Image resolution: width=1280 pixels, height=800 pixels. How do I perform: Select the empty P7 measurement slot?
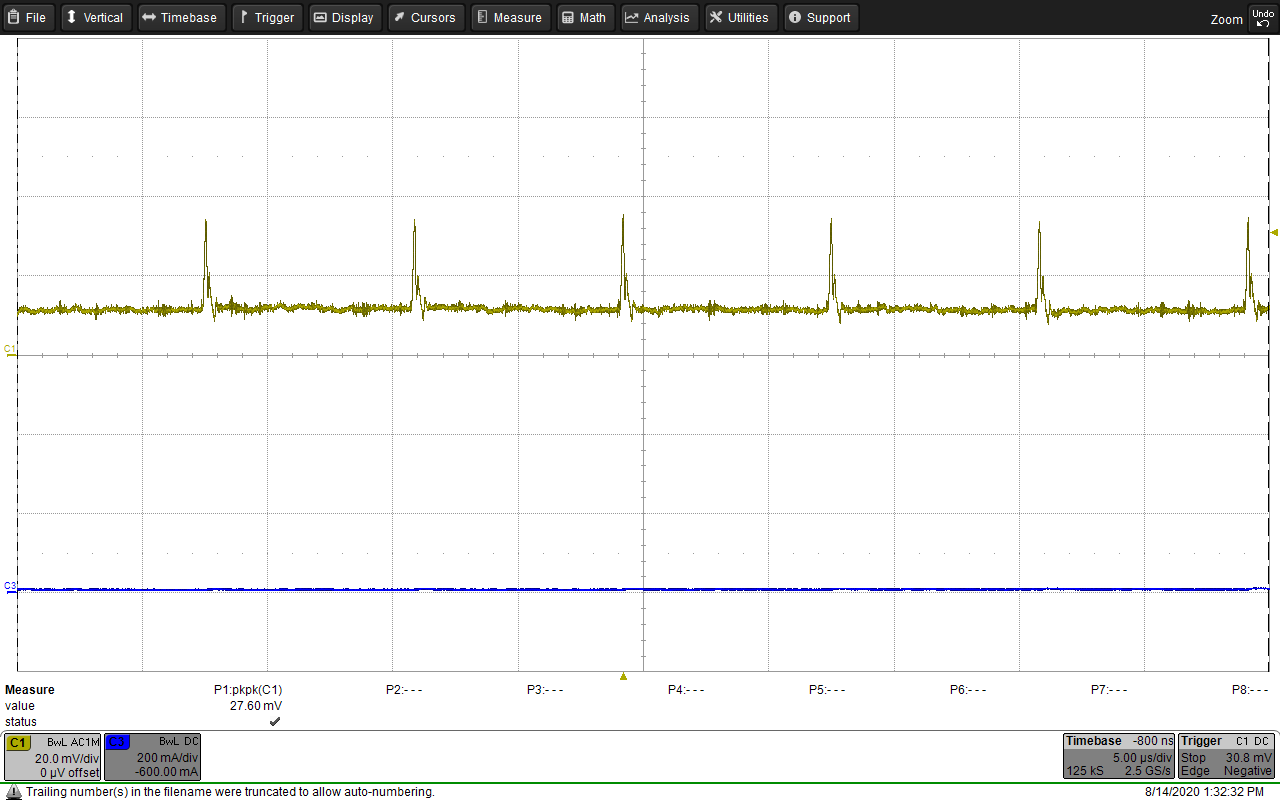pos(1109,690)
